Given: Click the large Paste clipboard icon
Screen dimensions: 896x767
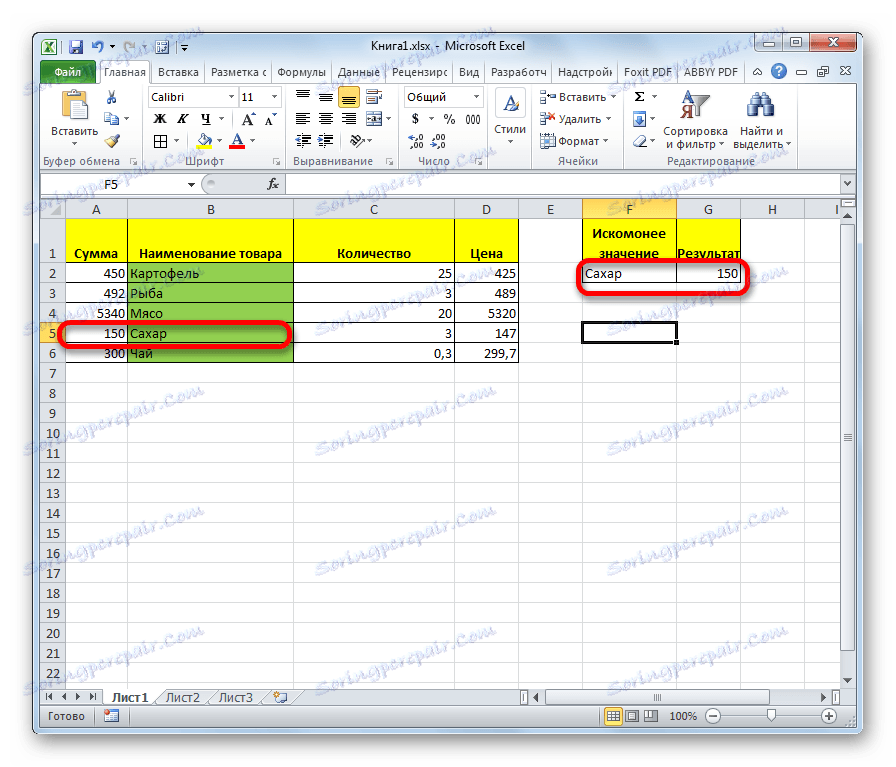Looking at the screenshot, I should [74, 106].
